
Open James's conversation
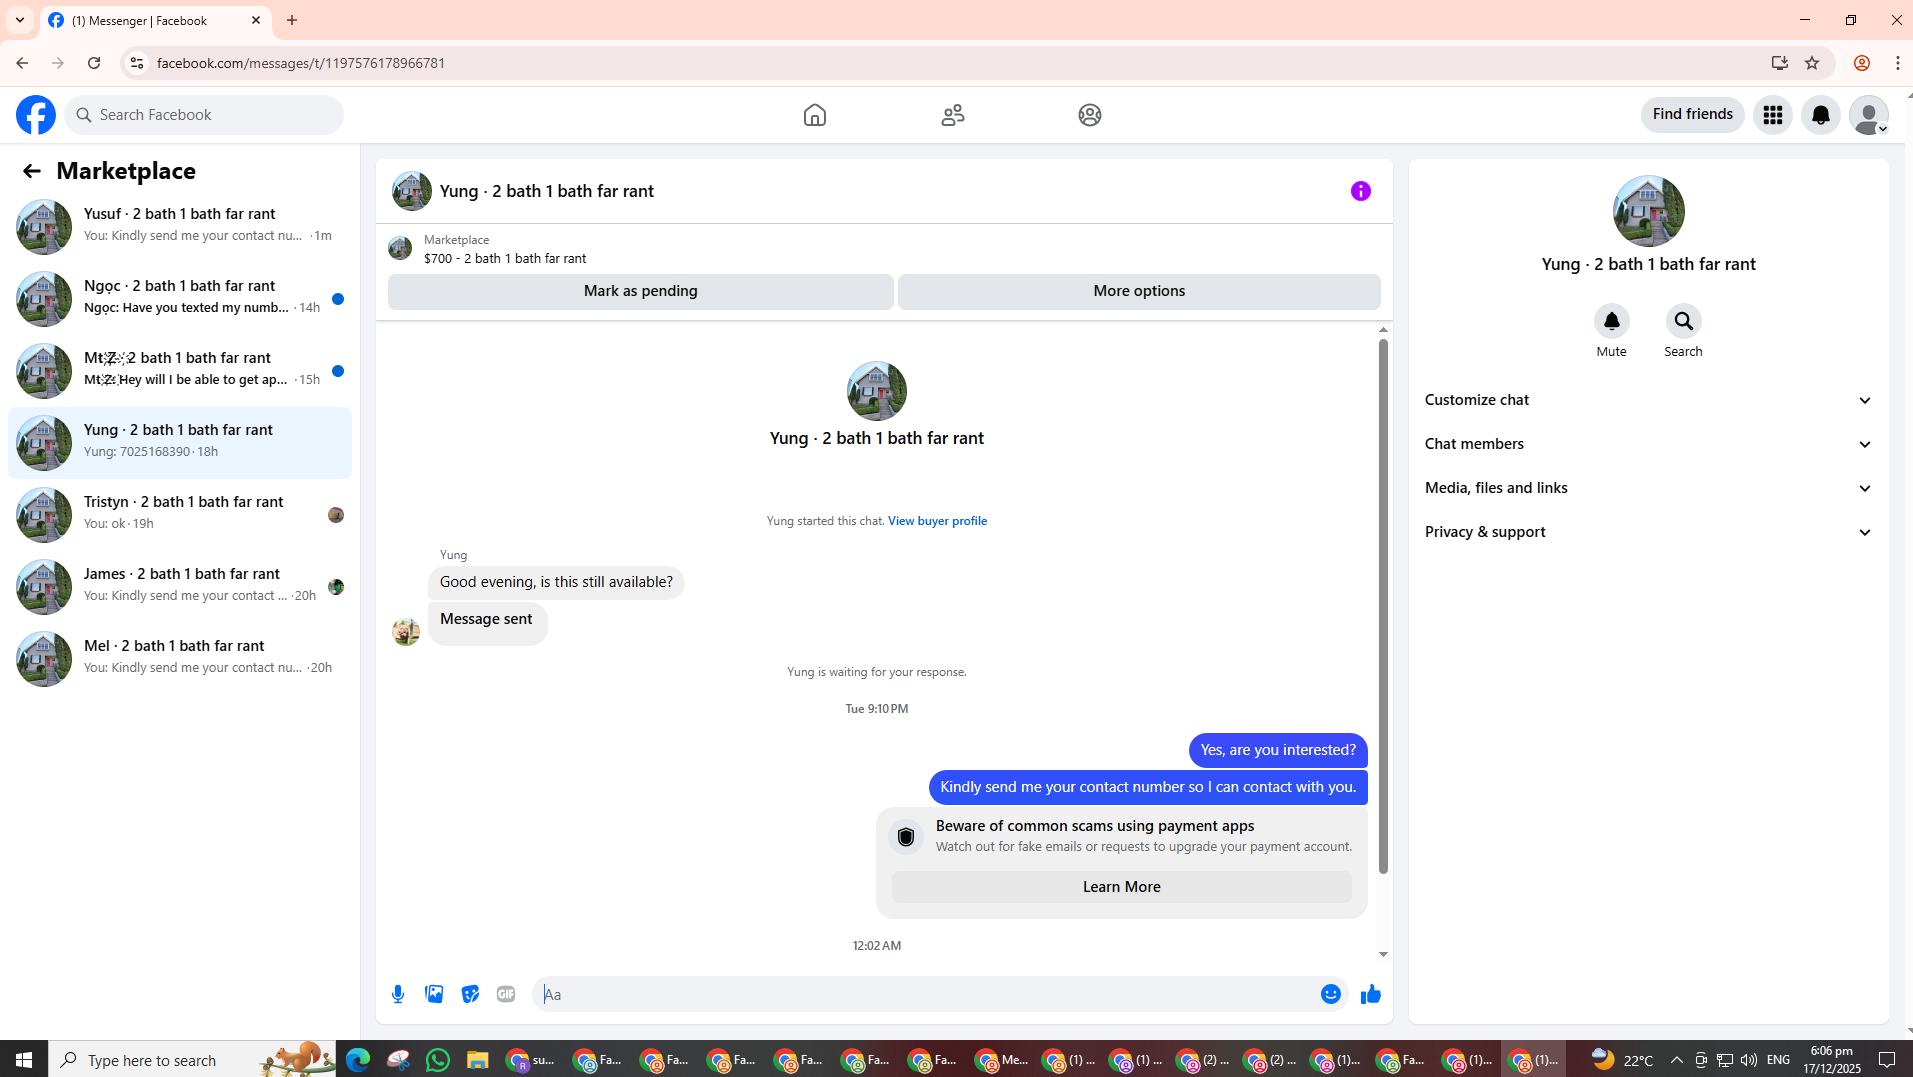[180, 586]
